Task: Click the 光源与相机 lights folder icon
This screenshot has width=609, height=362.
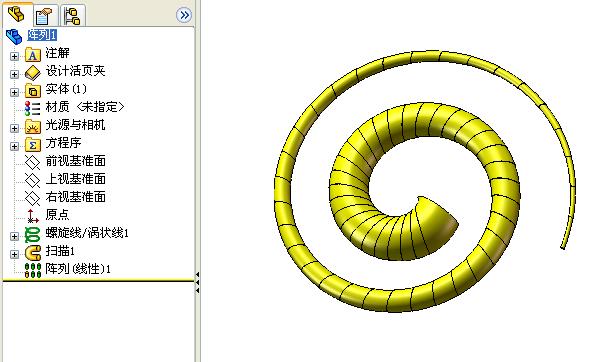Action: pos(33,127)
